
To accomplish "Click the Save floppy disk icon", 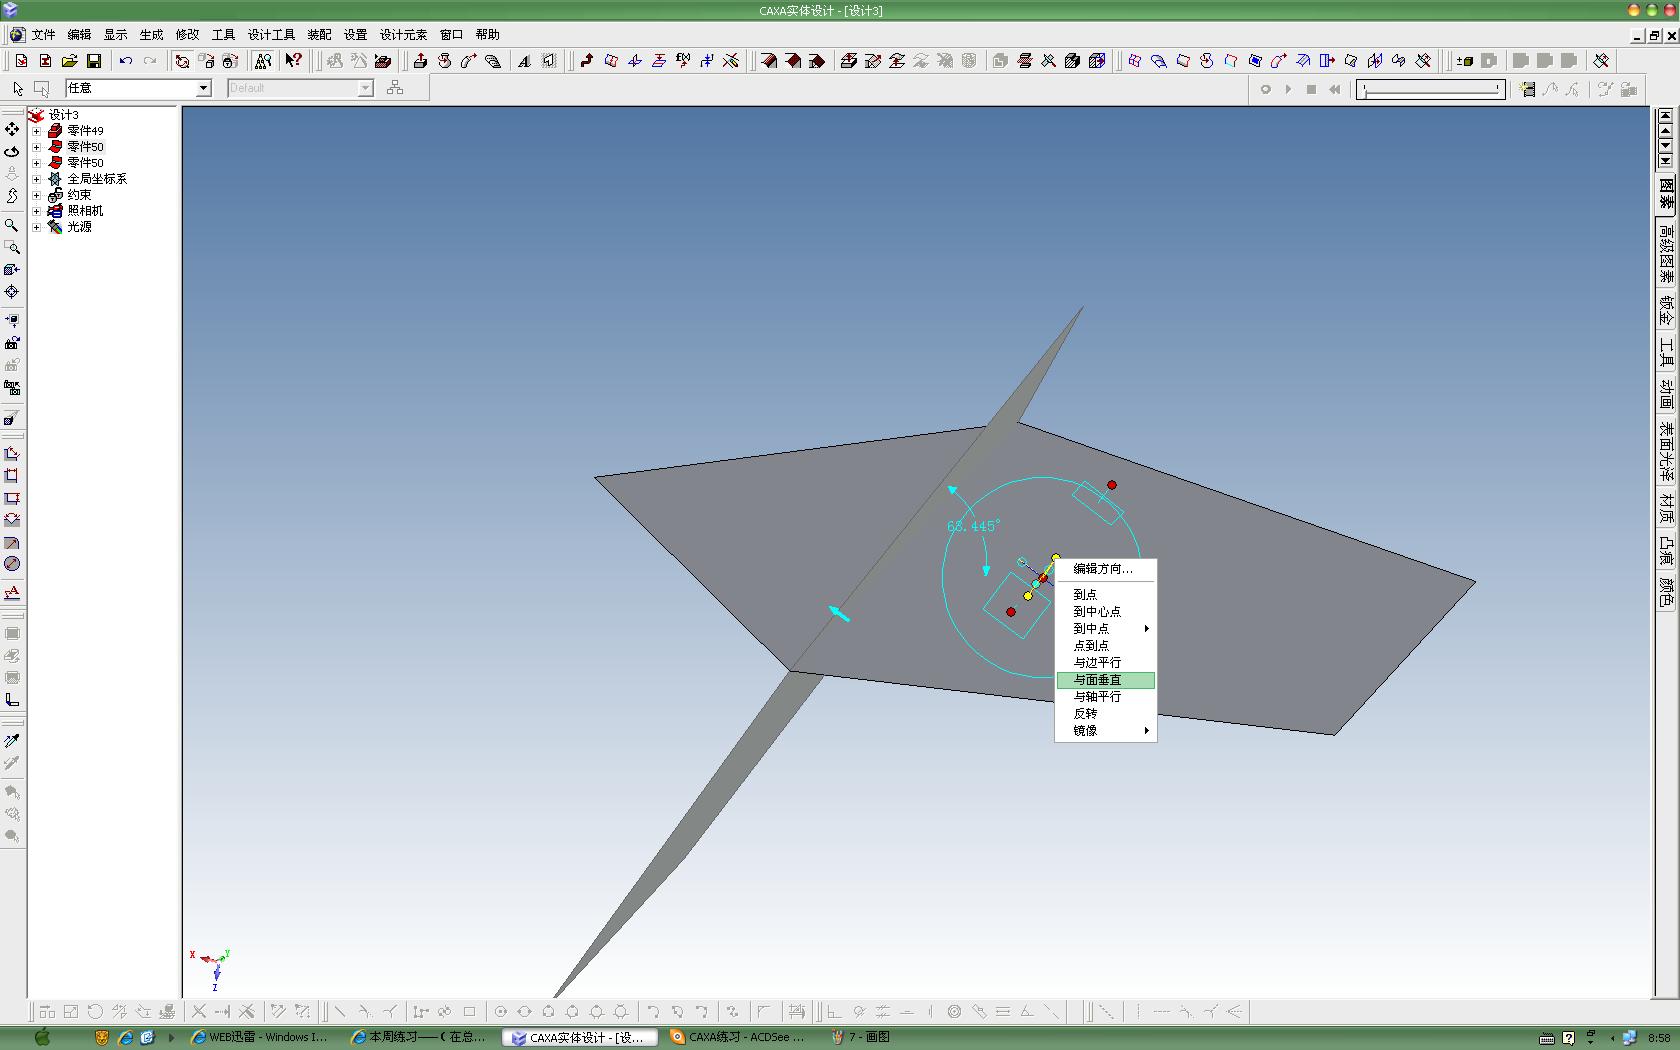I will click(x=94, y=61).
